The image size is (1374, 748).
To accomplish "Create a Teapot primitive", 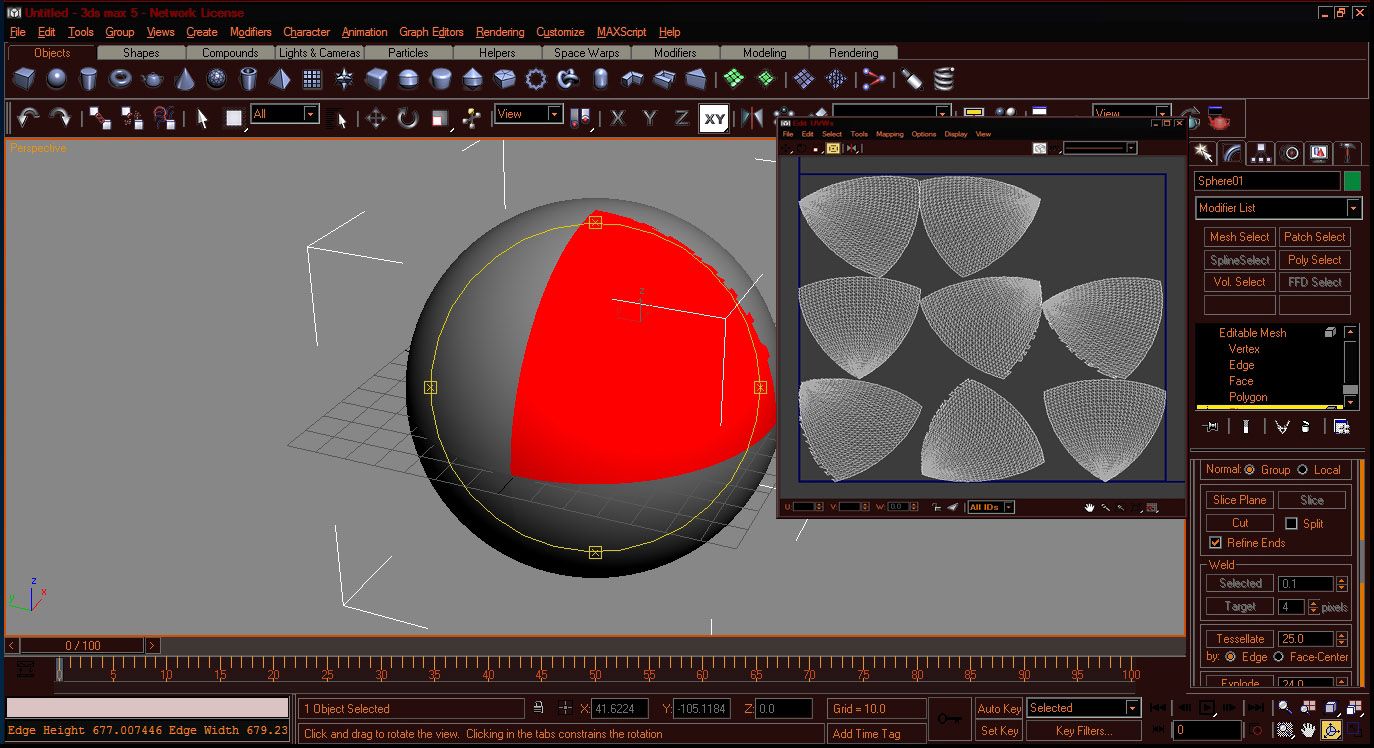I will (152, 79).
